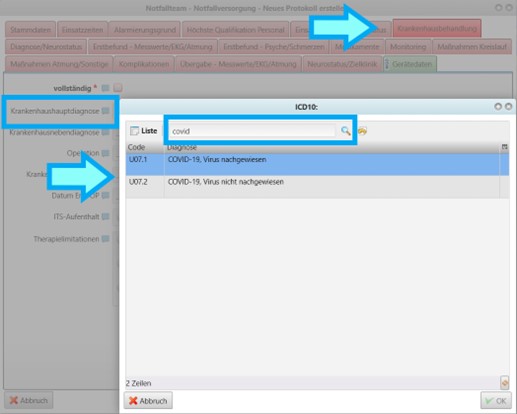Click Abbruch in the ICD10 dialog

[x=148, y=400]
